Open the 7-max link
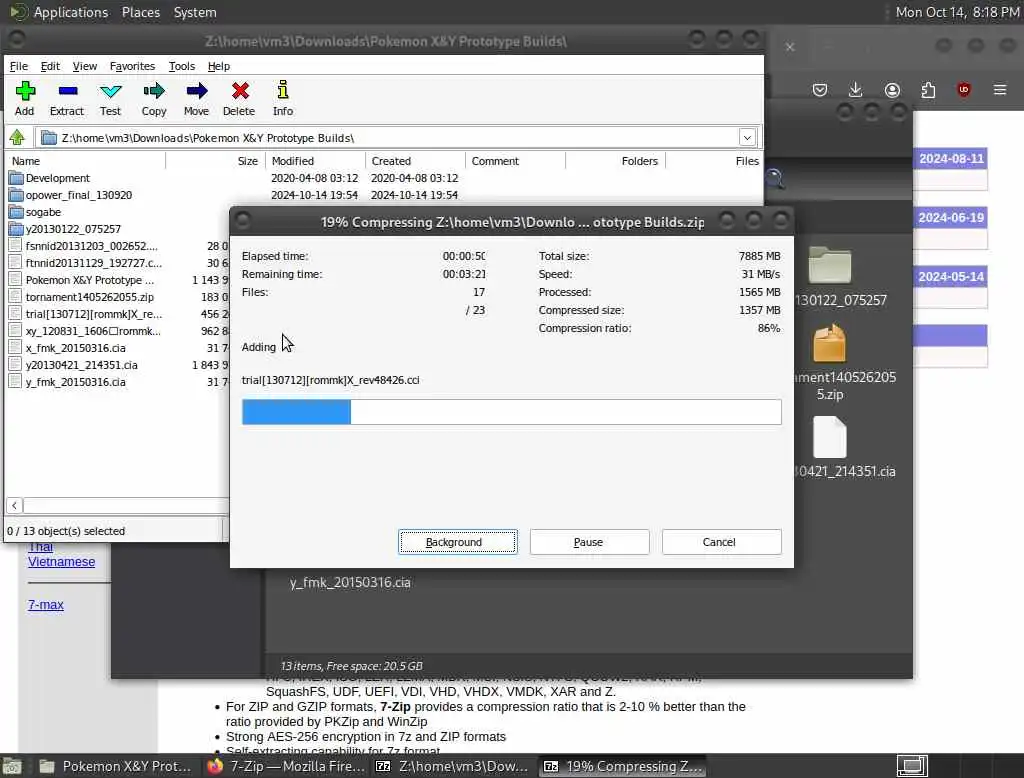Viewport: 1024px width, 778px height. (46, 605)
